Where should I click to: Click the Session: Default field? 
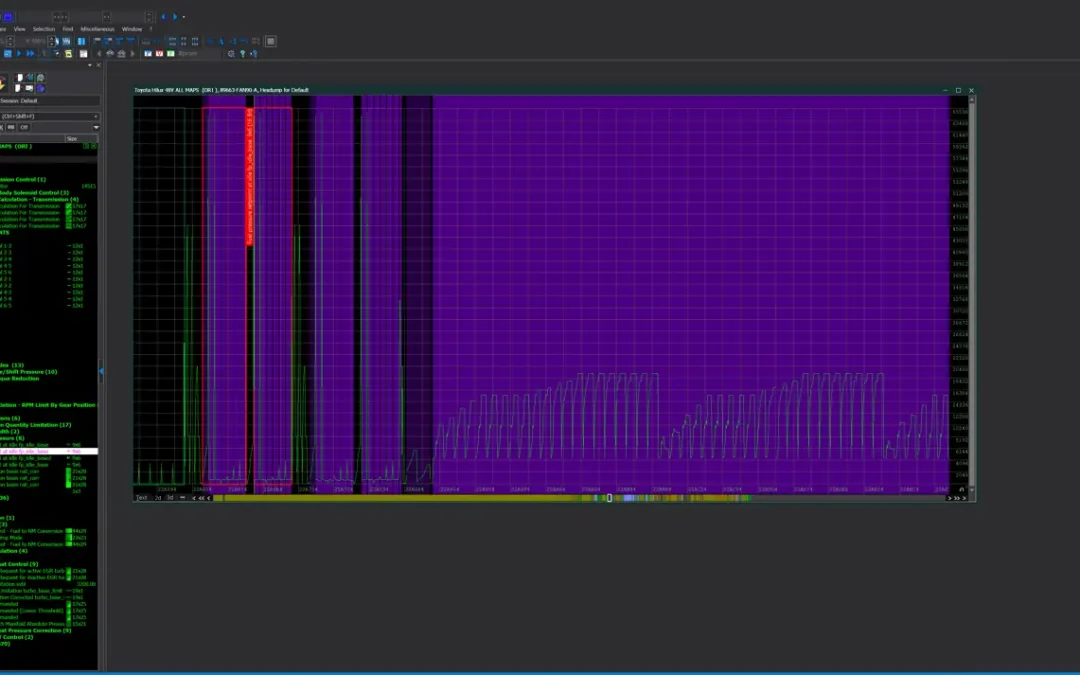pos(50,101)
